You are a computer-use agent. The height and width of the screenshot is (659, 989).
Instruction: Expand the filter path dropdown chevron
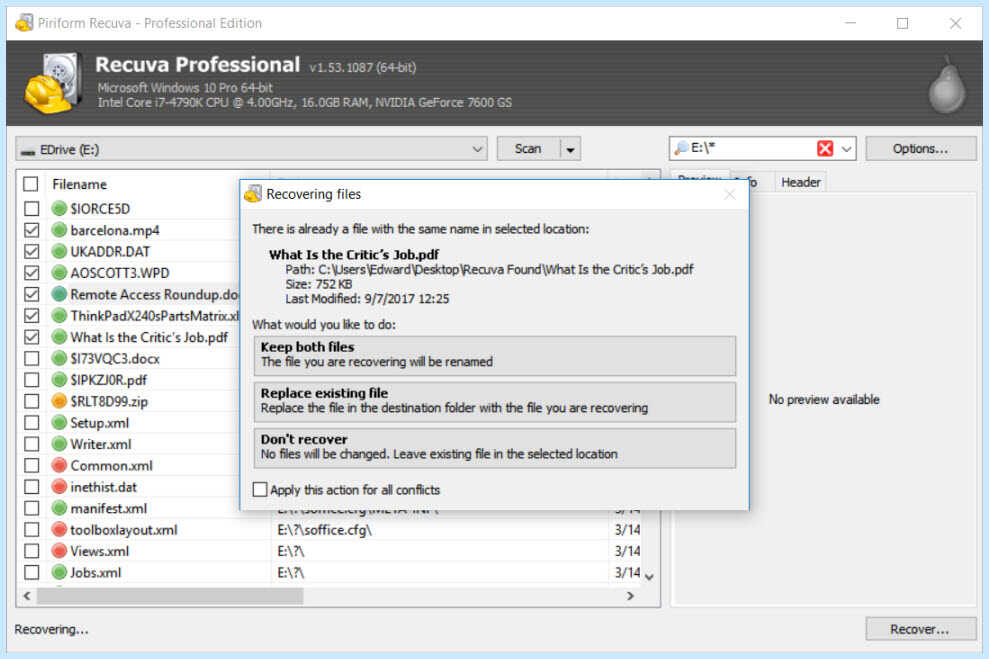coord(846,149)
